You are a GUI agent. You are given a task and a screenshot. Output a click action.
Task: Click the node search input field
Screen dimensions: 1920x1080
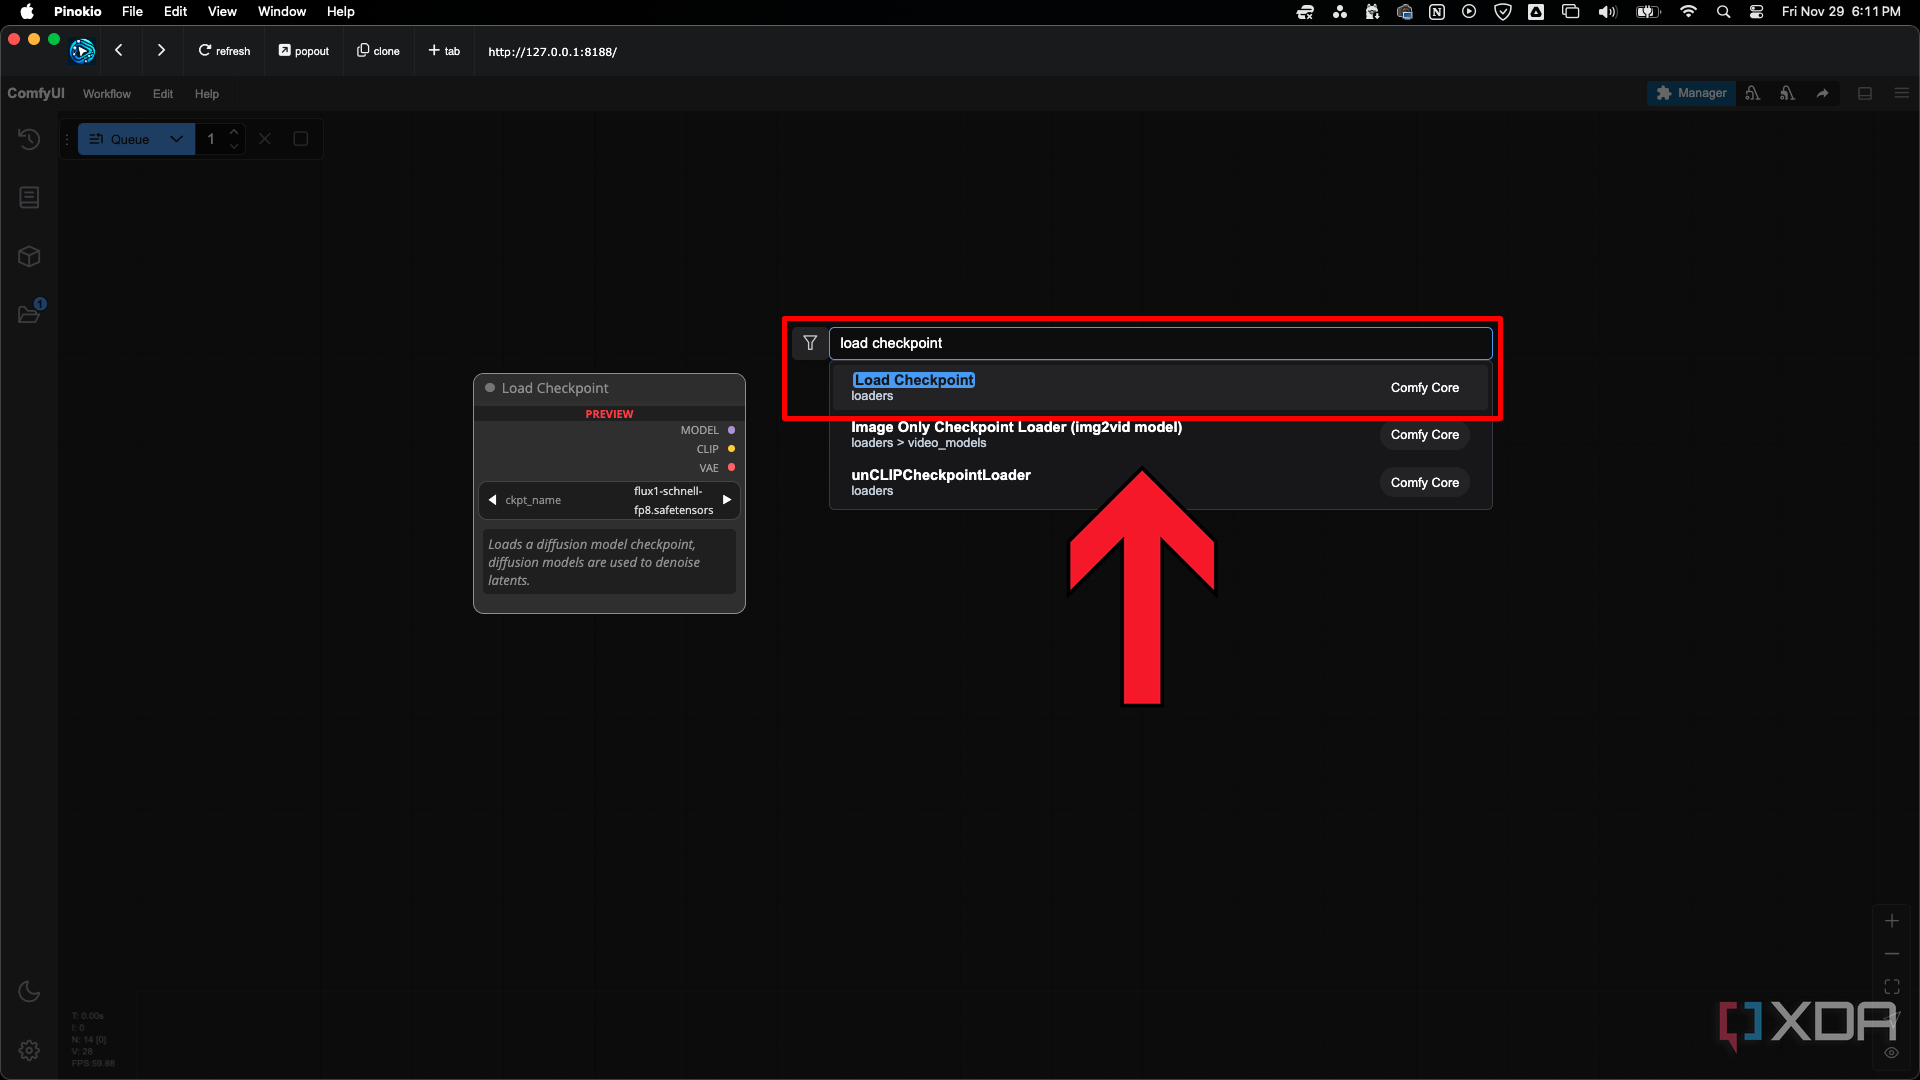pos(1160,343)
